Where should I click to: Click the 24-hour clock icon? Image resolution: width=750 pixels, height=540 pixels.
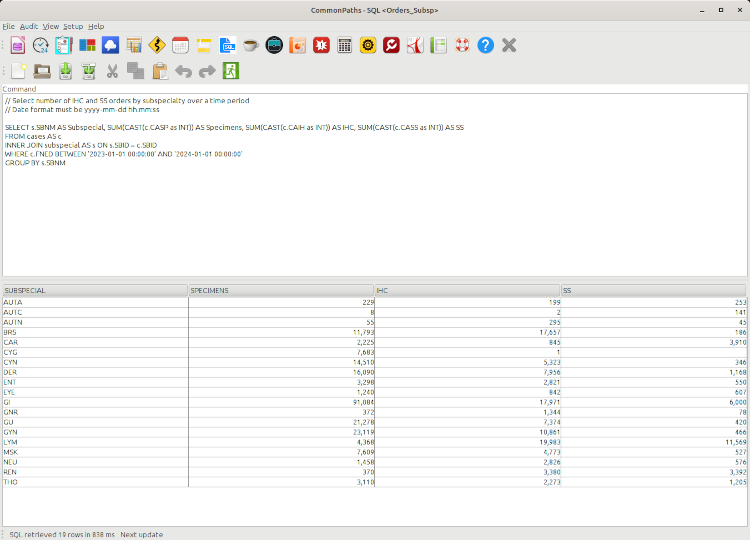[x=40, y=45]
